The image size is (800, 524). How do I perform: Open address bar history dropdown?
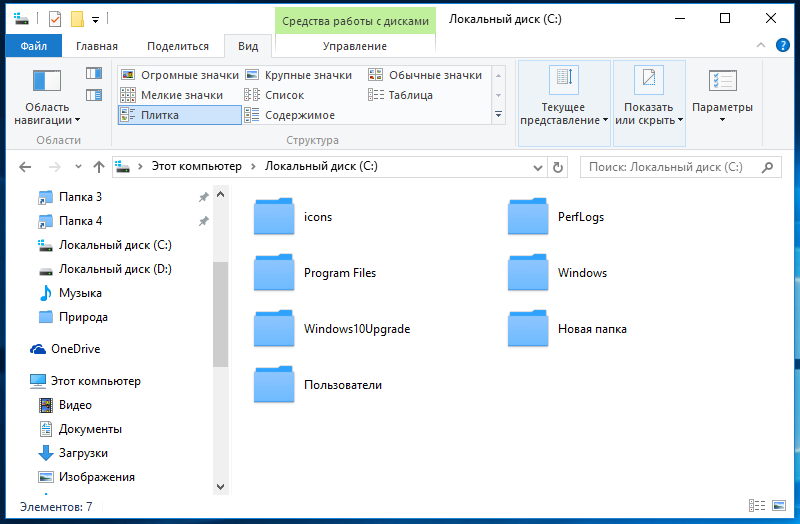[537, 167]
